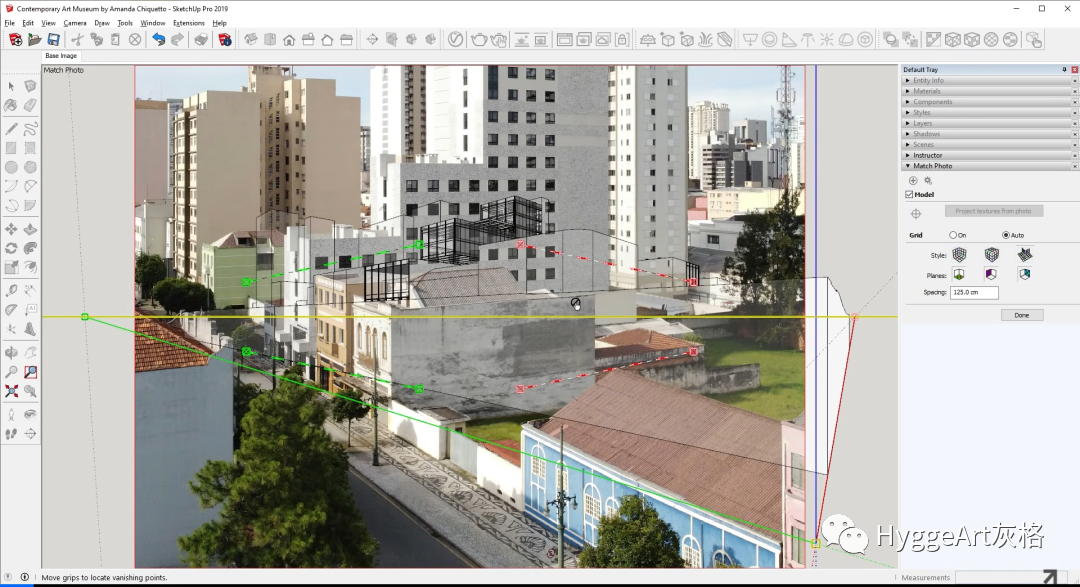Expand the Styles panel
Screen dimensions: 1080x587
point(990,112)
